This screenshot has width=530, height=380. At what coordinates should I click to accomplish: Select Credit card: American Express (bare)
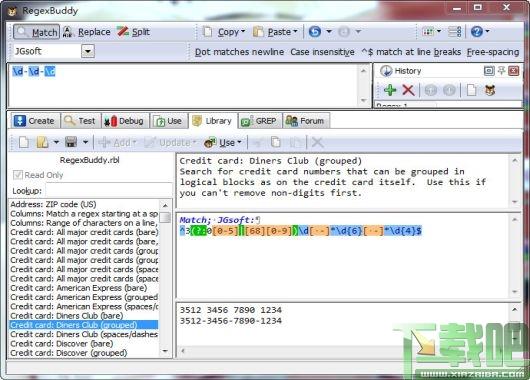[x=84, y=288]
